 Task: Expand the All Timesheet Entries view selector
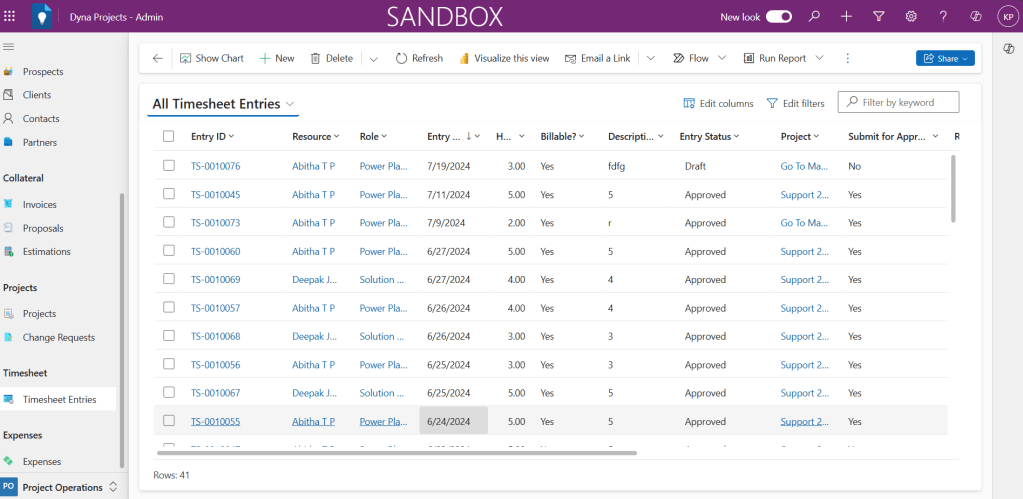tap(290, 104)
